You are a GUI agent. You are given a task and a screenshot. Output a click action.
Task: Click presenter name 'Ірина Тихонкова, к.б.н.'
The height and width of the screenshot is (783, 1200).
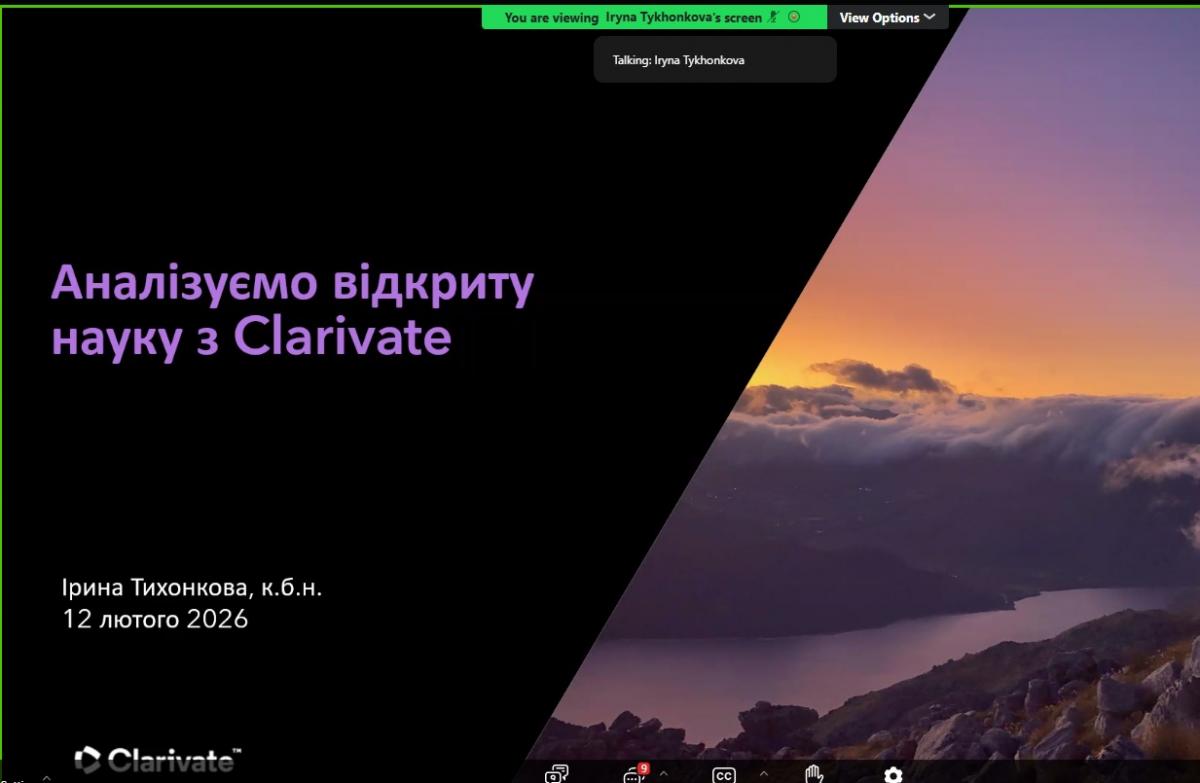click(192, 588)
